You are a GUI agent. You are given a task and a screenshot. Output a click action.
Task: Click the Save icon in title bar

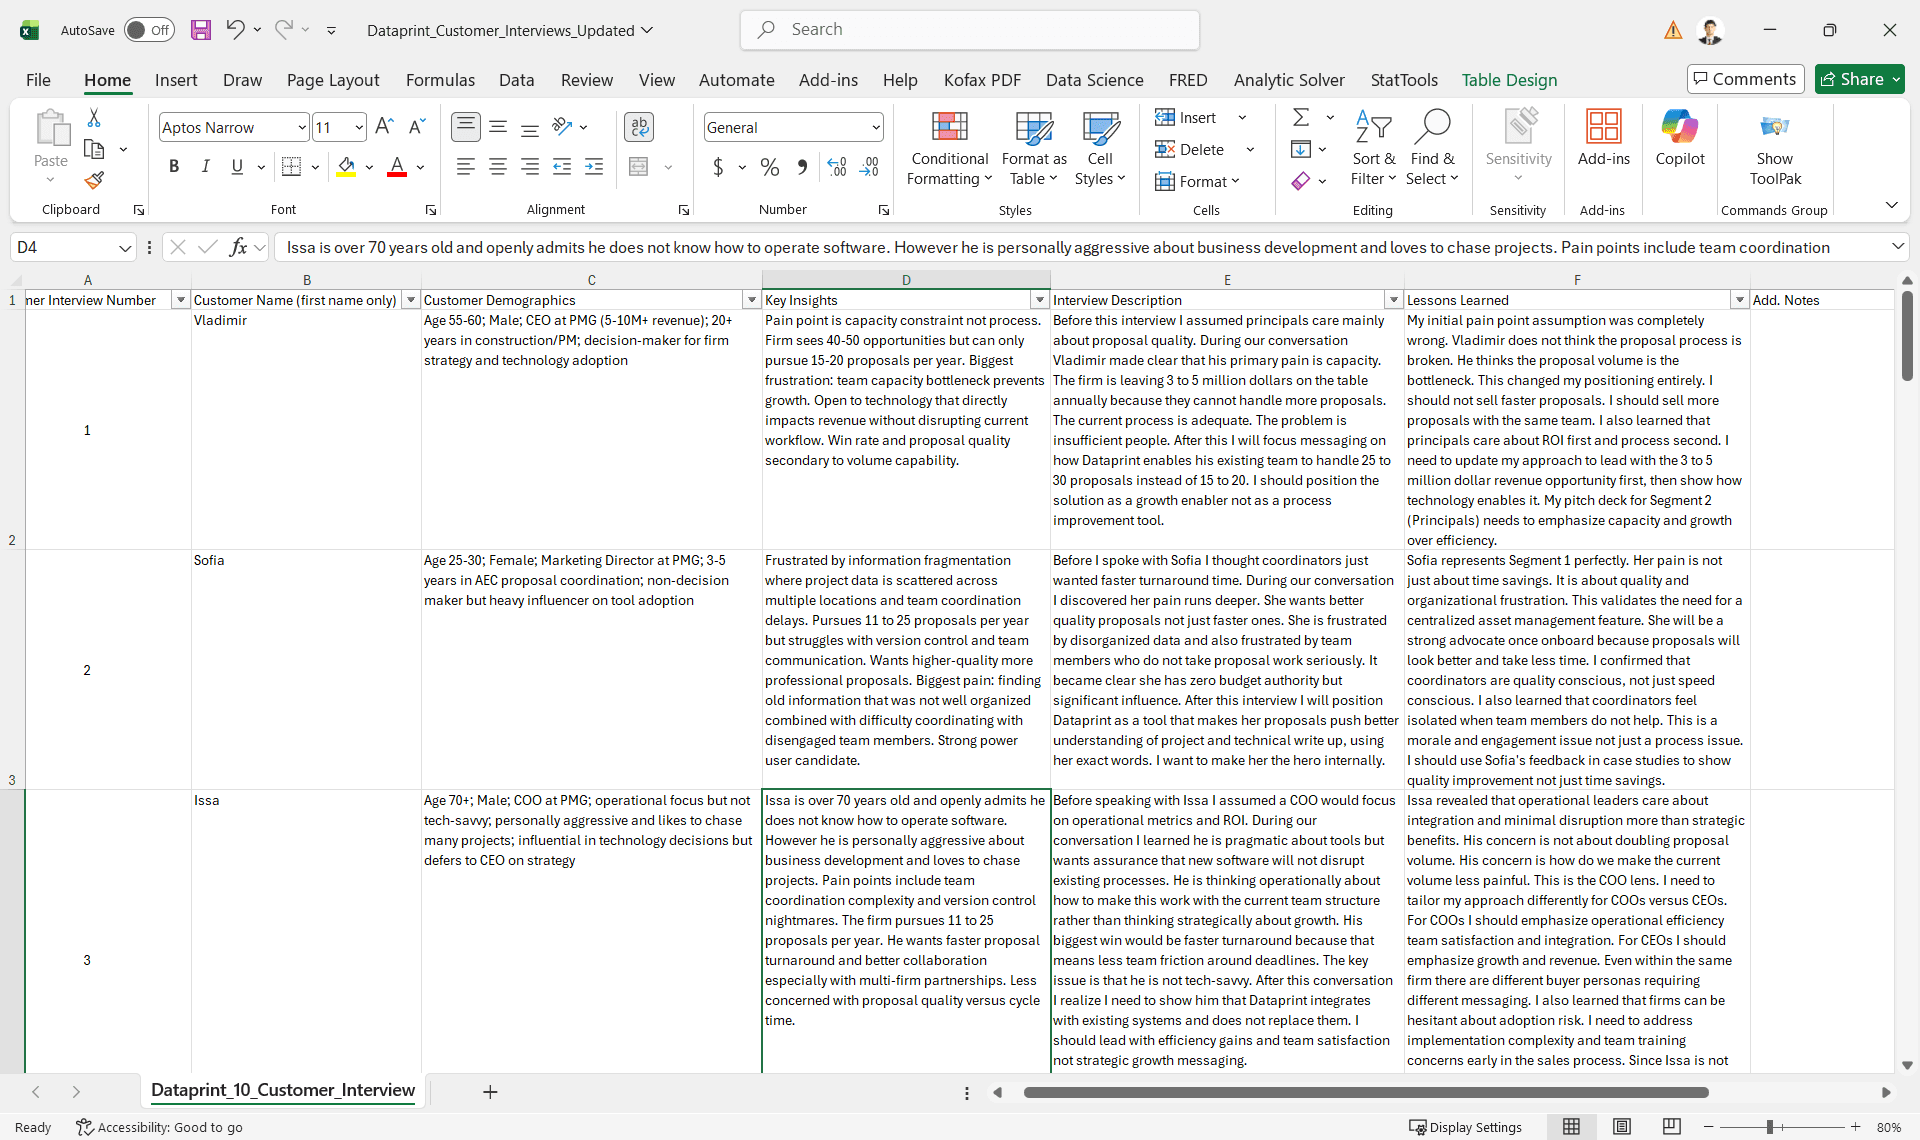click(x=201, y=30)
